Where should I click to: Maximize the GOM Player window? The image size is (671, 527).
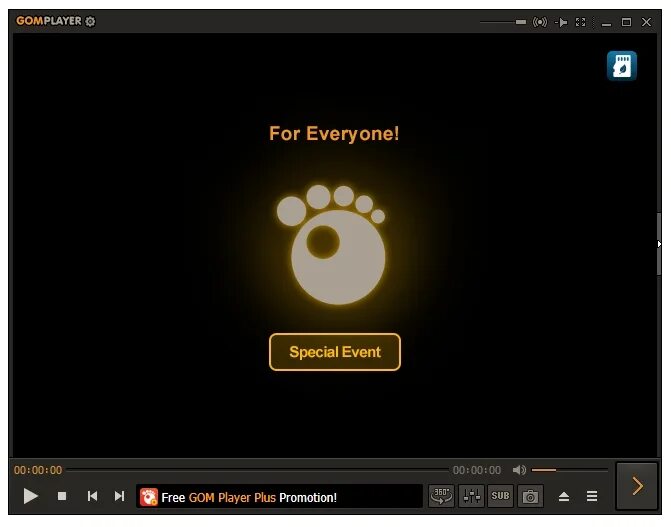click(626, 22)
